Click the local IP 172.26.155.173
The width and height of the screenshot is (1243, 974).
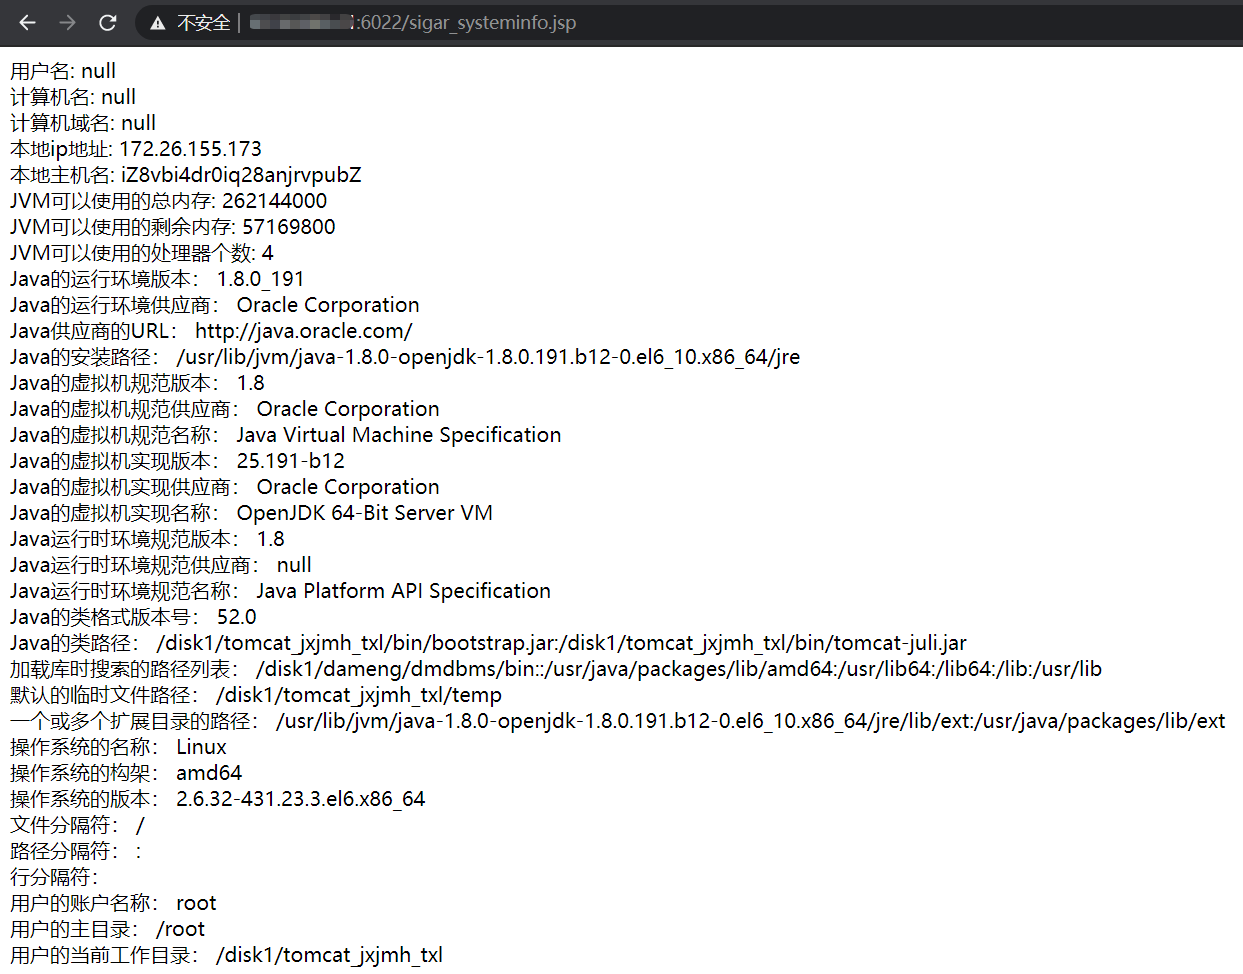tap(190, 149)
